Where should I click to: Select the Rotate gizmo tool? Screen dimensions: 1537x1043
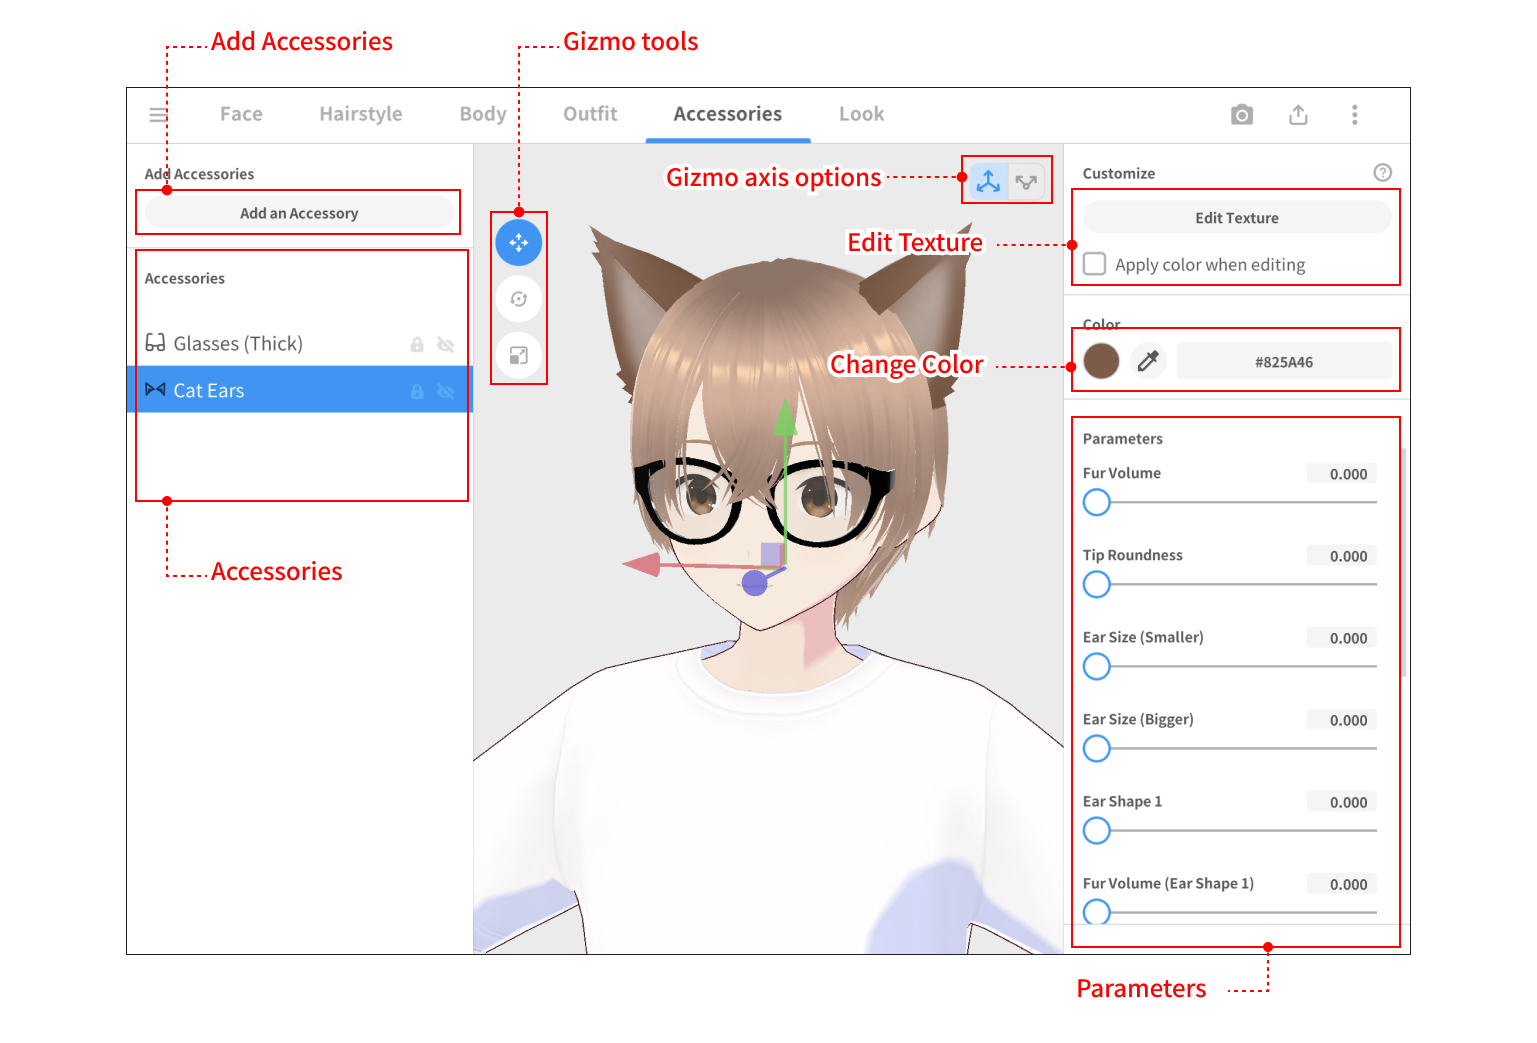518,299
